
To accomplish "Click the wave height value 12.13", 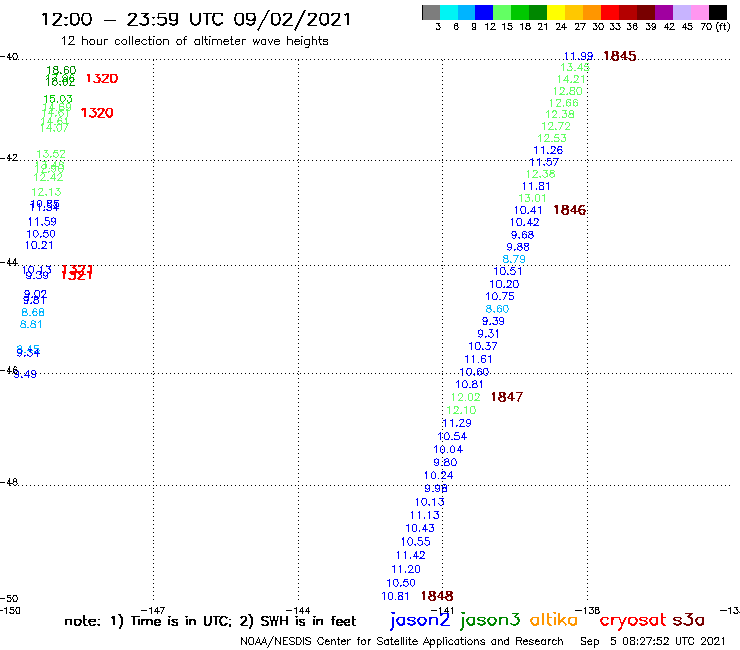I will tap(46, 192).
